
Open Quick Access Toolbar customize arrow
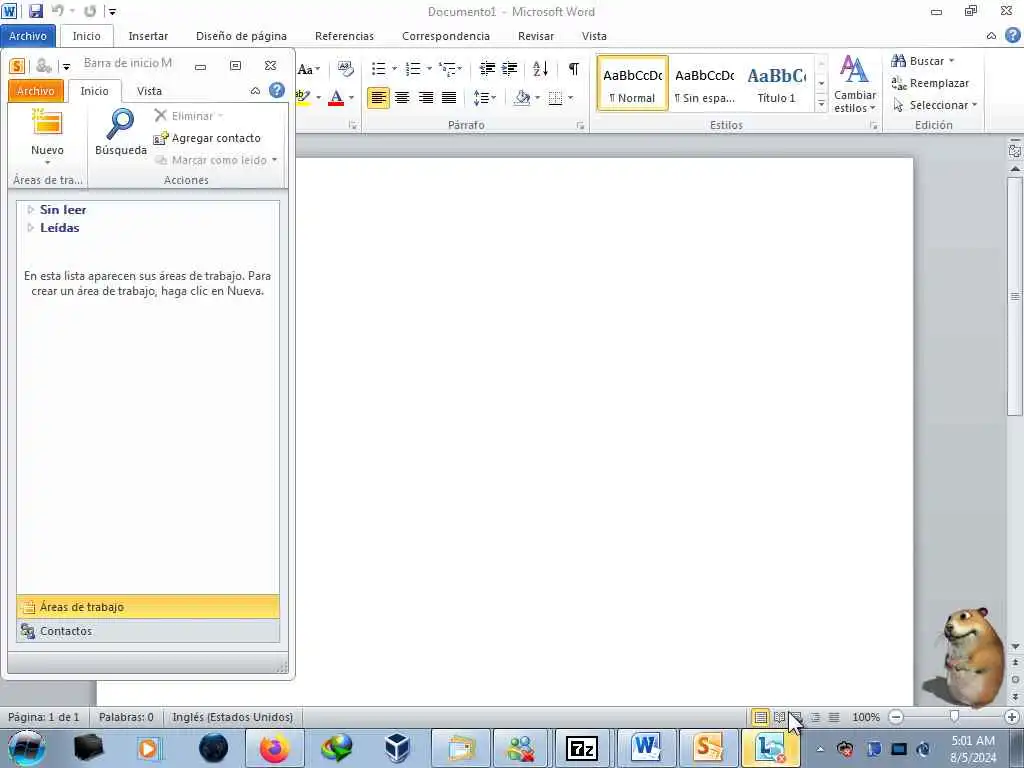point(112,12)
